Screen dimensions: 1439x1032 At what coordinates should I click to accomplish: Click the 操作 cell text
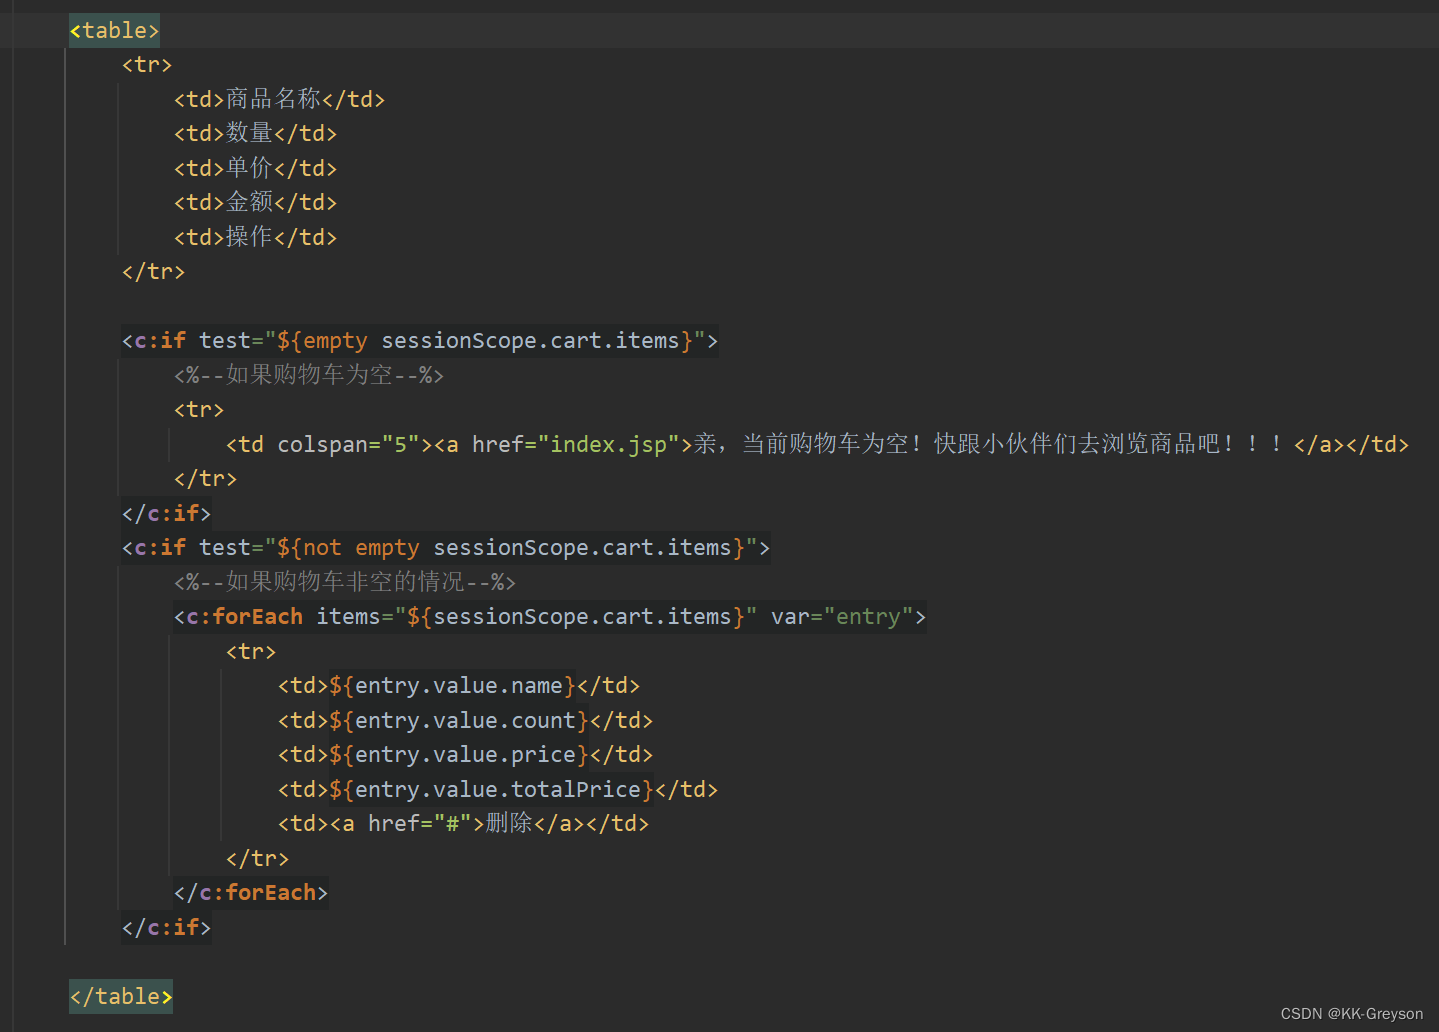[249, 237]
